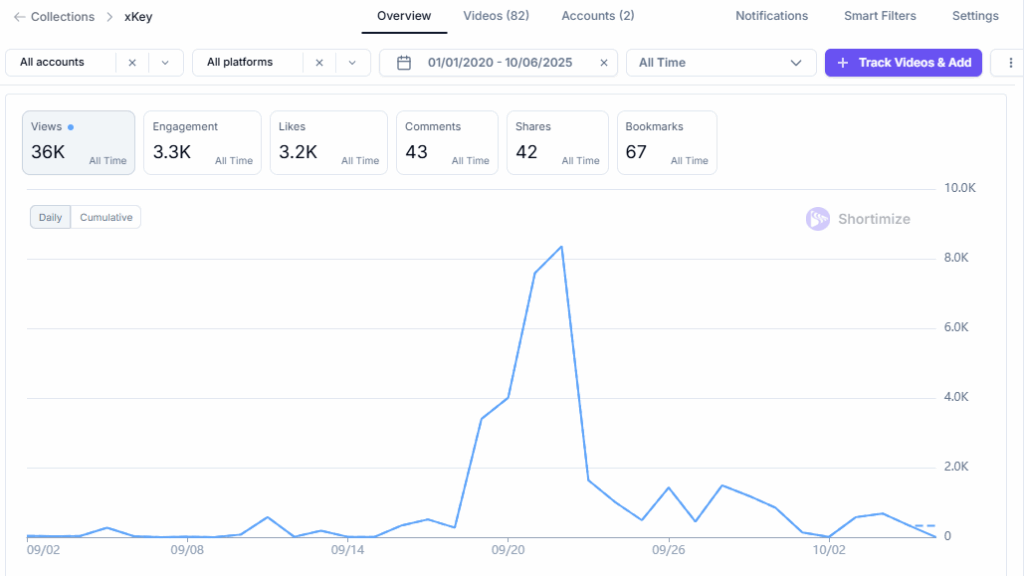Open the Accounts (2) tab
The image size is (1024, 576).
click(x=597, y=16)
